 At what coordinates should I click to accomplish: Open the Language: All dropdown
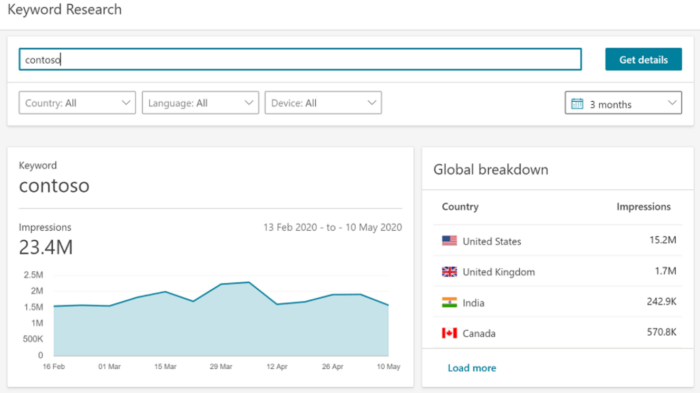coord(200,103)
